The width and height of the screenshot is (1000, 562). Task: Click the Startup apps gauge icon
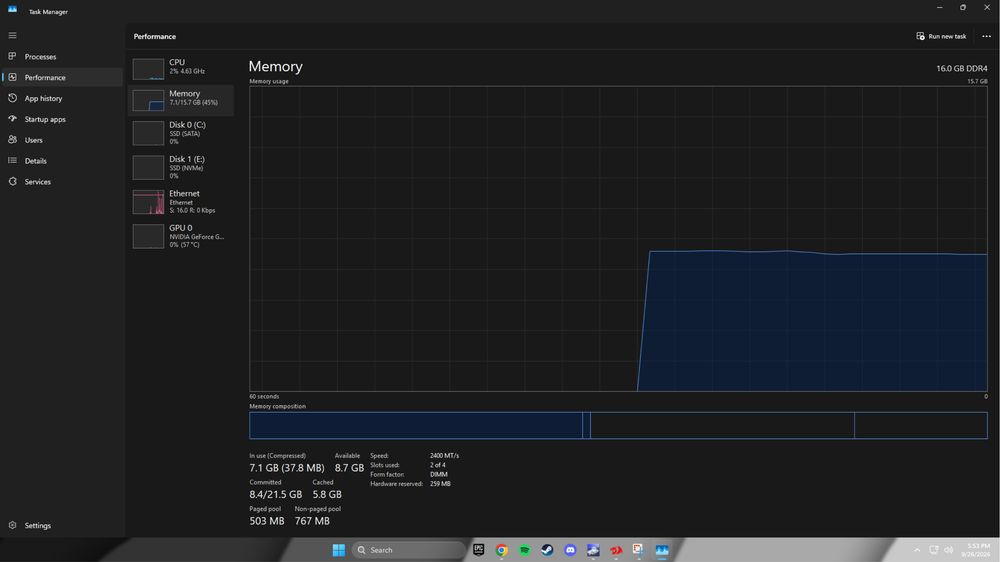[12, 119]
